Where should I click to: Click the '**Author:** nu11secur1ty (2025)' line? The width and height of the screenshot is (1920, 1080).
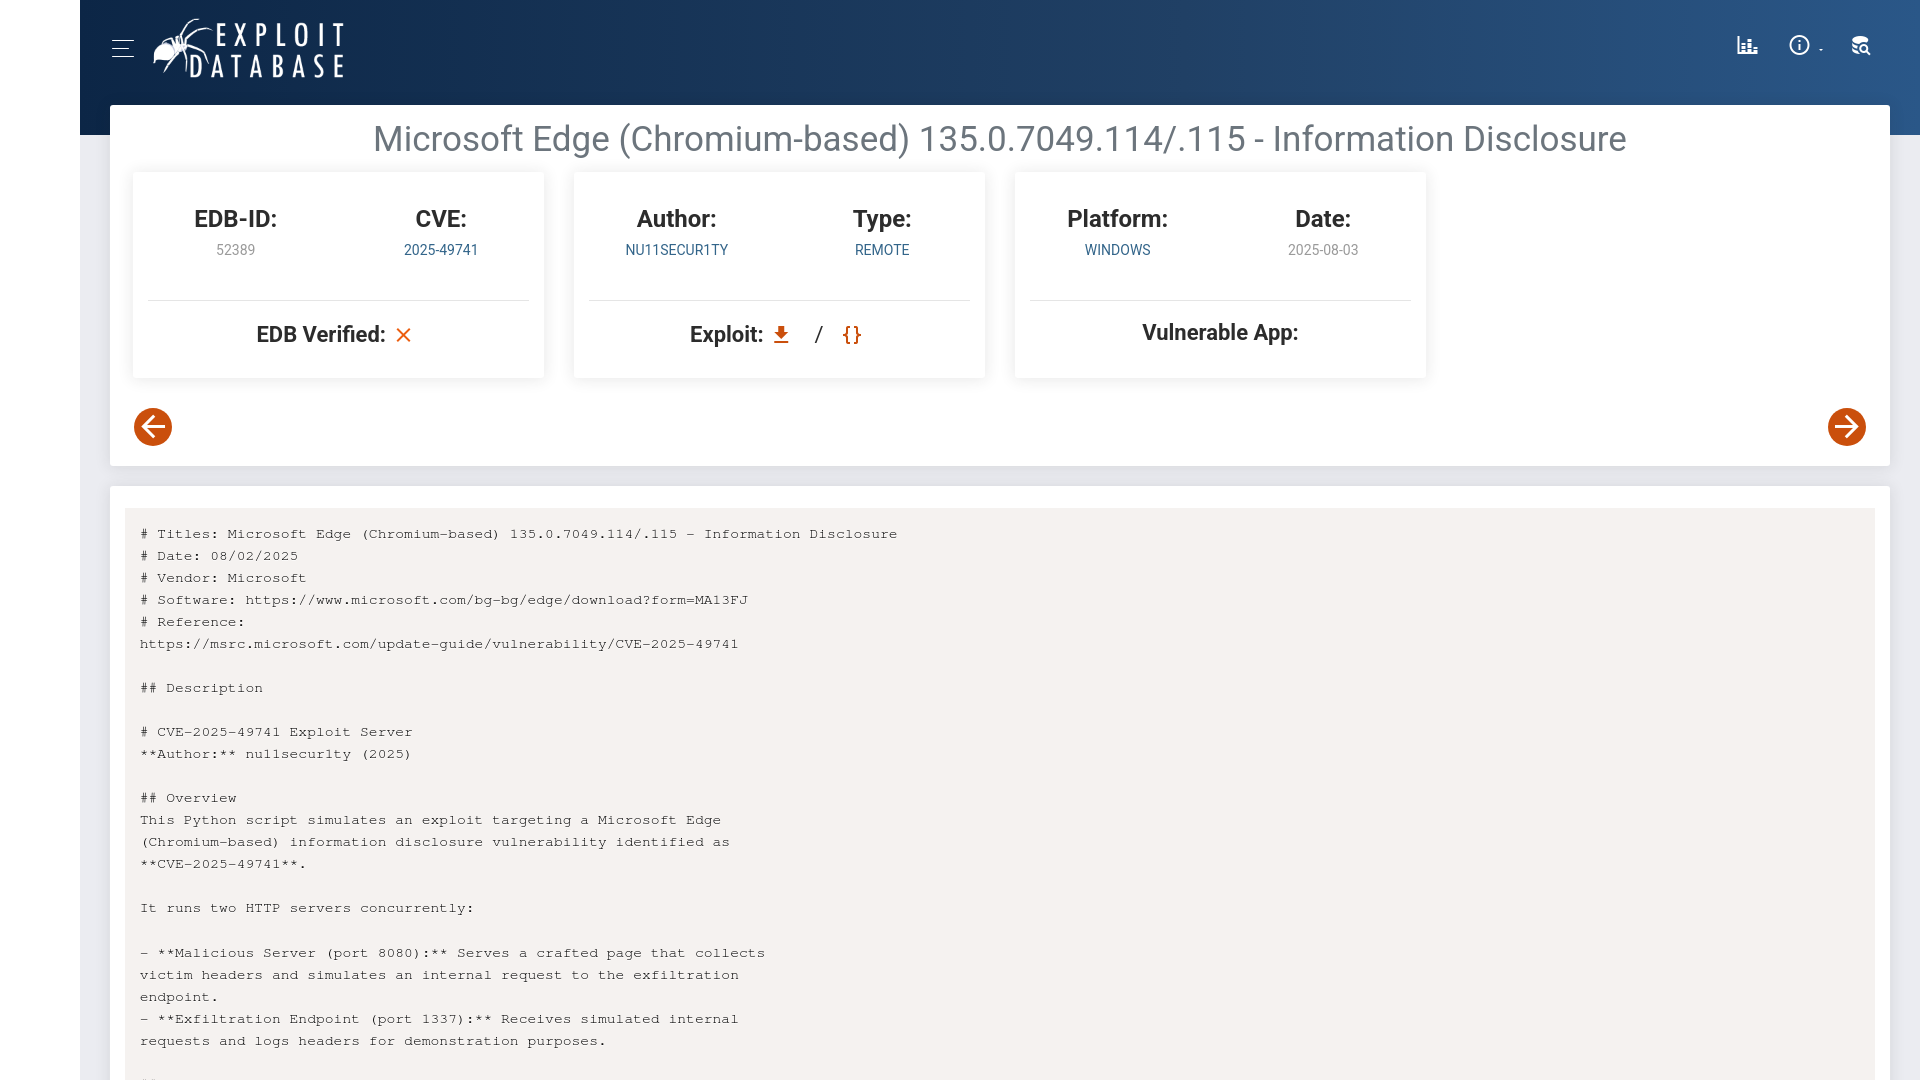pos(276,754)
